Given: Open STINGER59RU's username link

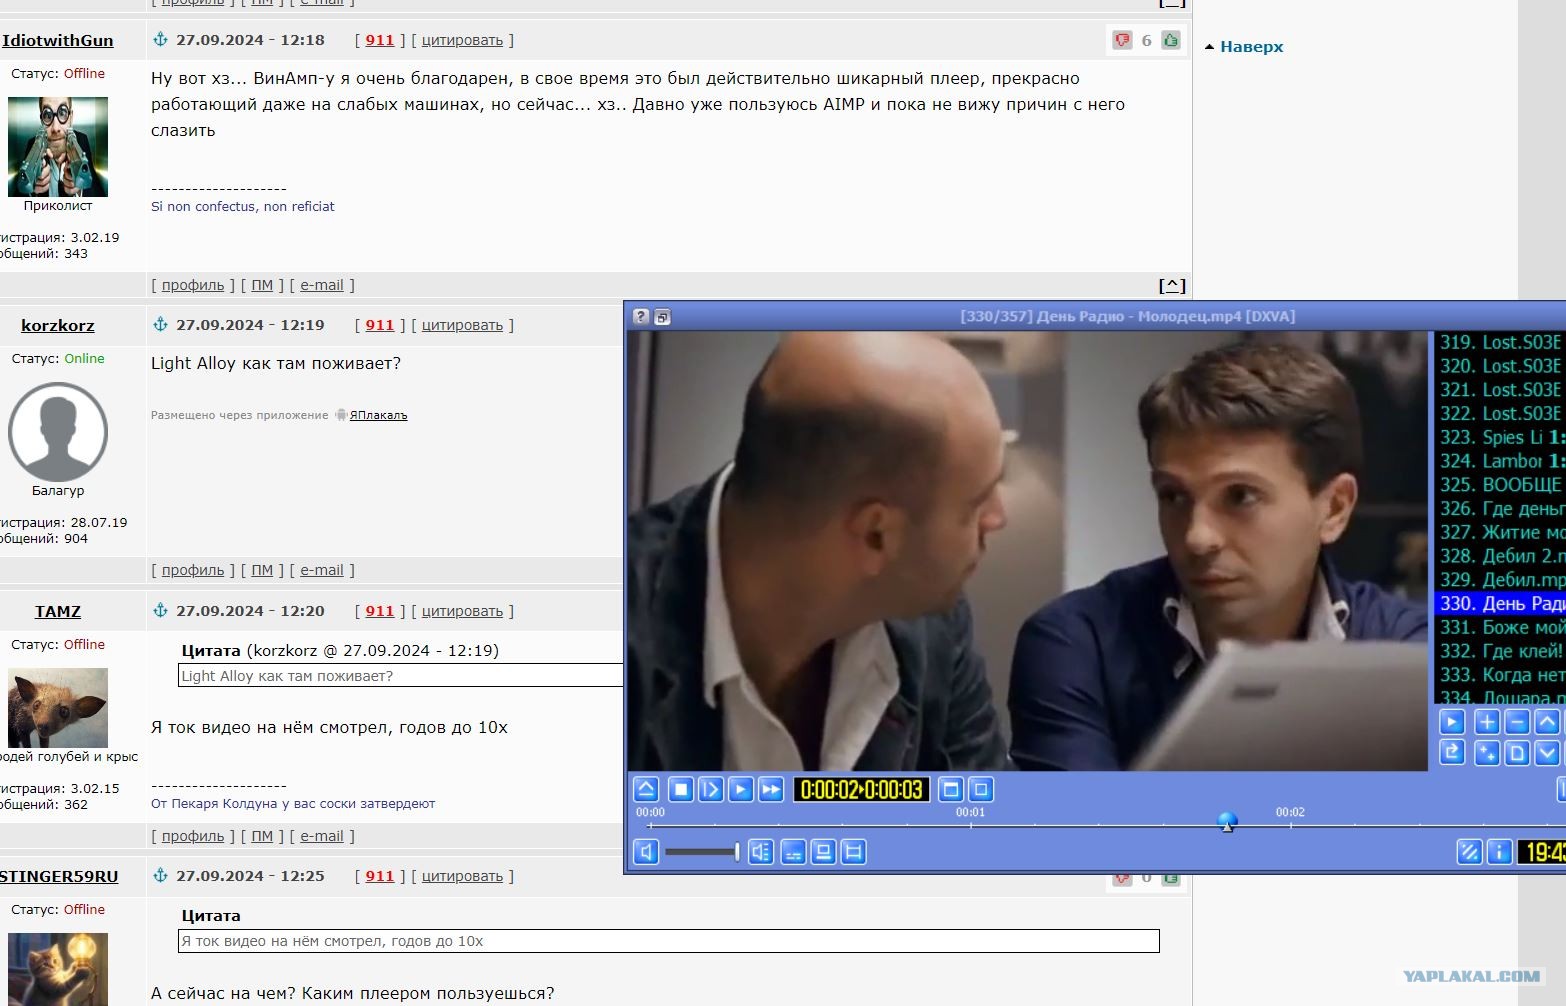Looking at the screenshot, I should (x=59, y=876).
